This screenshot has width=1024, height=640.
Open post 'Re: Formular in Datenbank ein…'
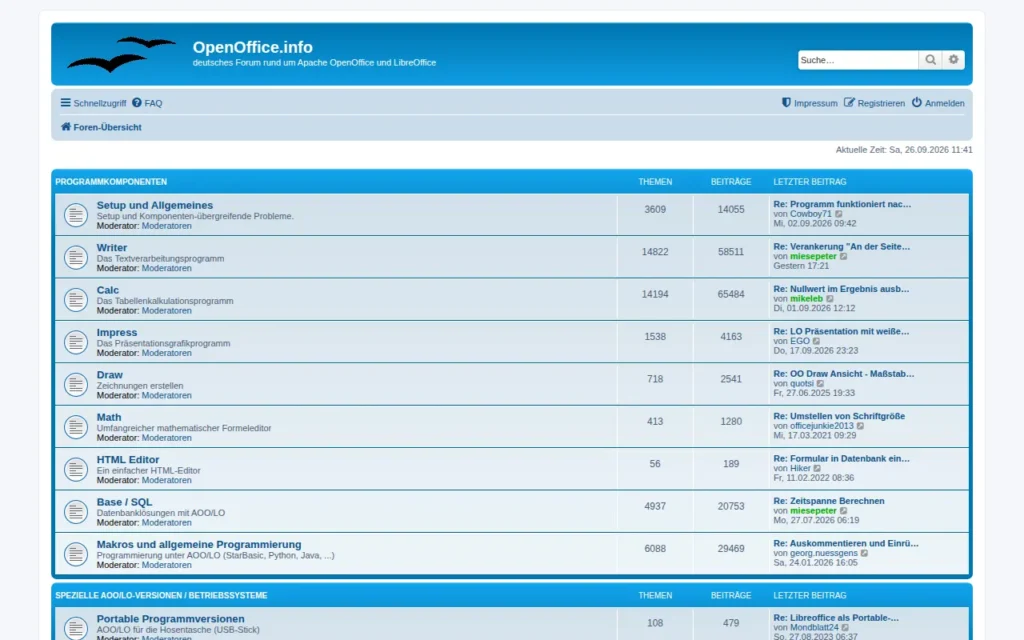(x=841, y=459)
